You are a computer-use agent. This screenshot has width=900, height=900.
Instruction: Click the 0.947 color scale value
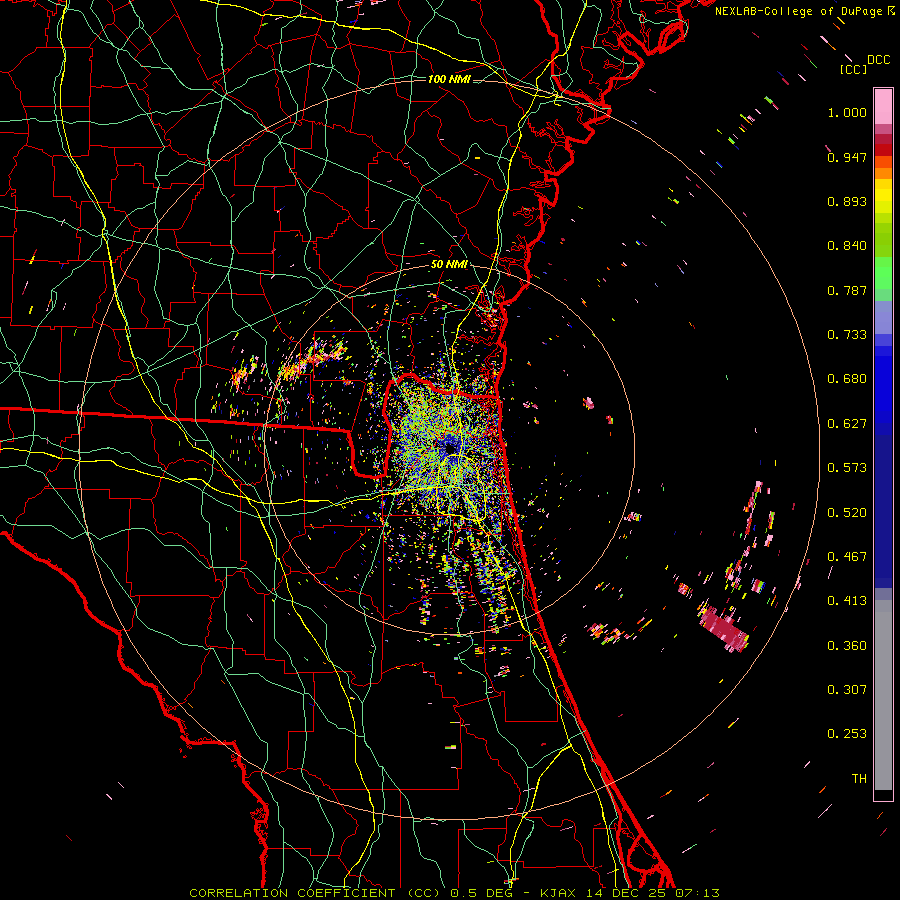click(847, 157)
